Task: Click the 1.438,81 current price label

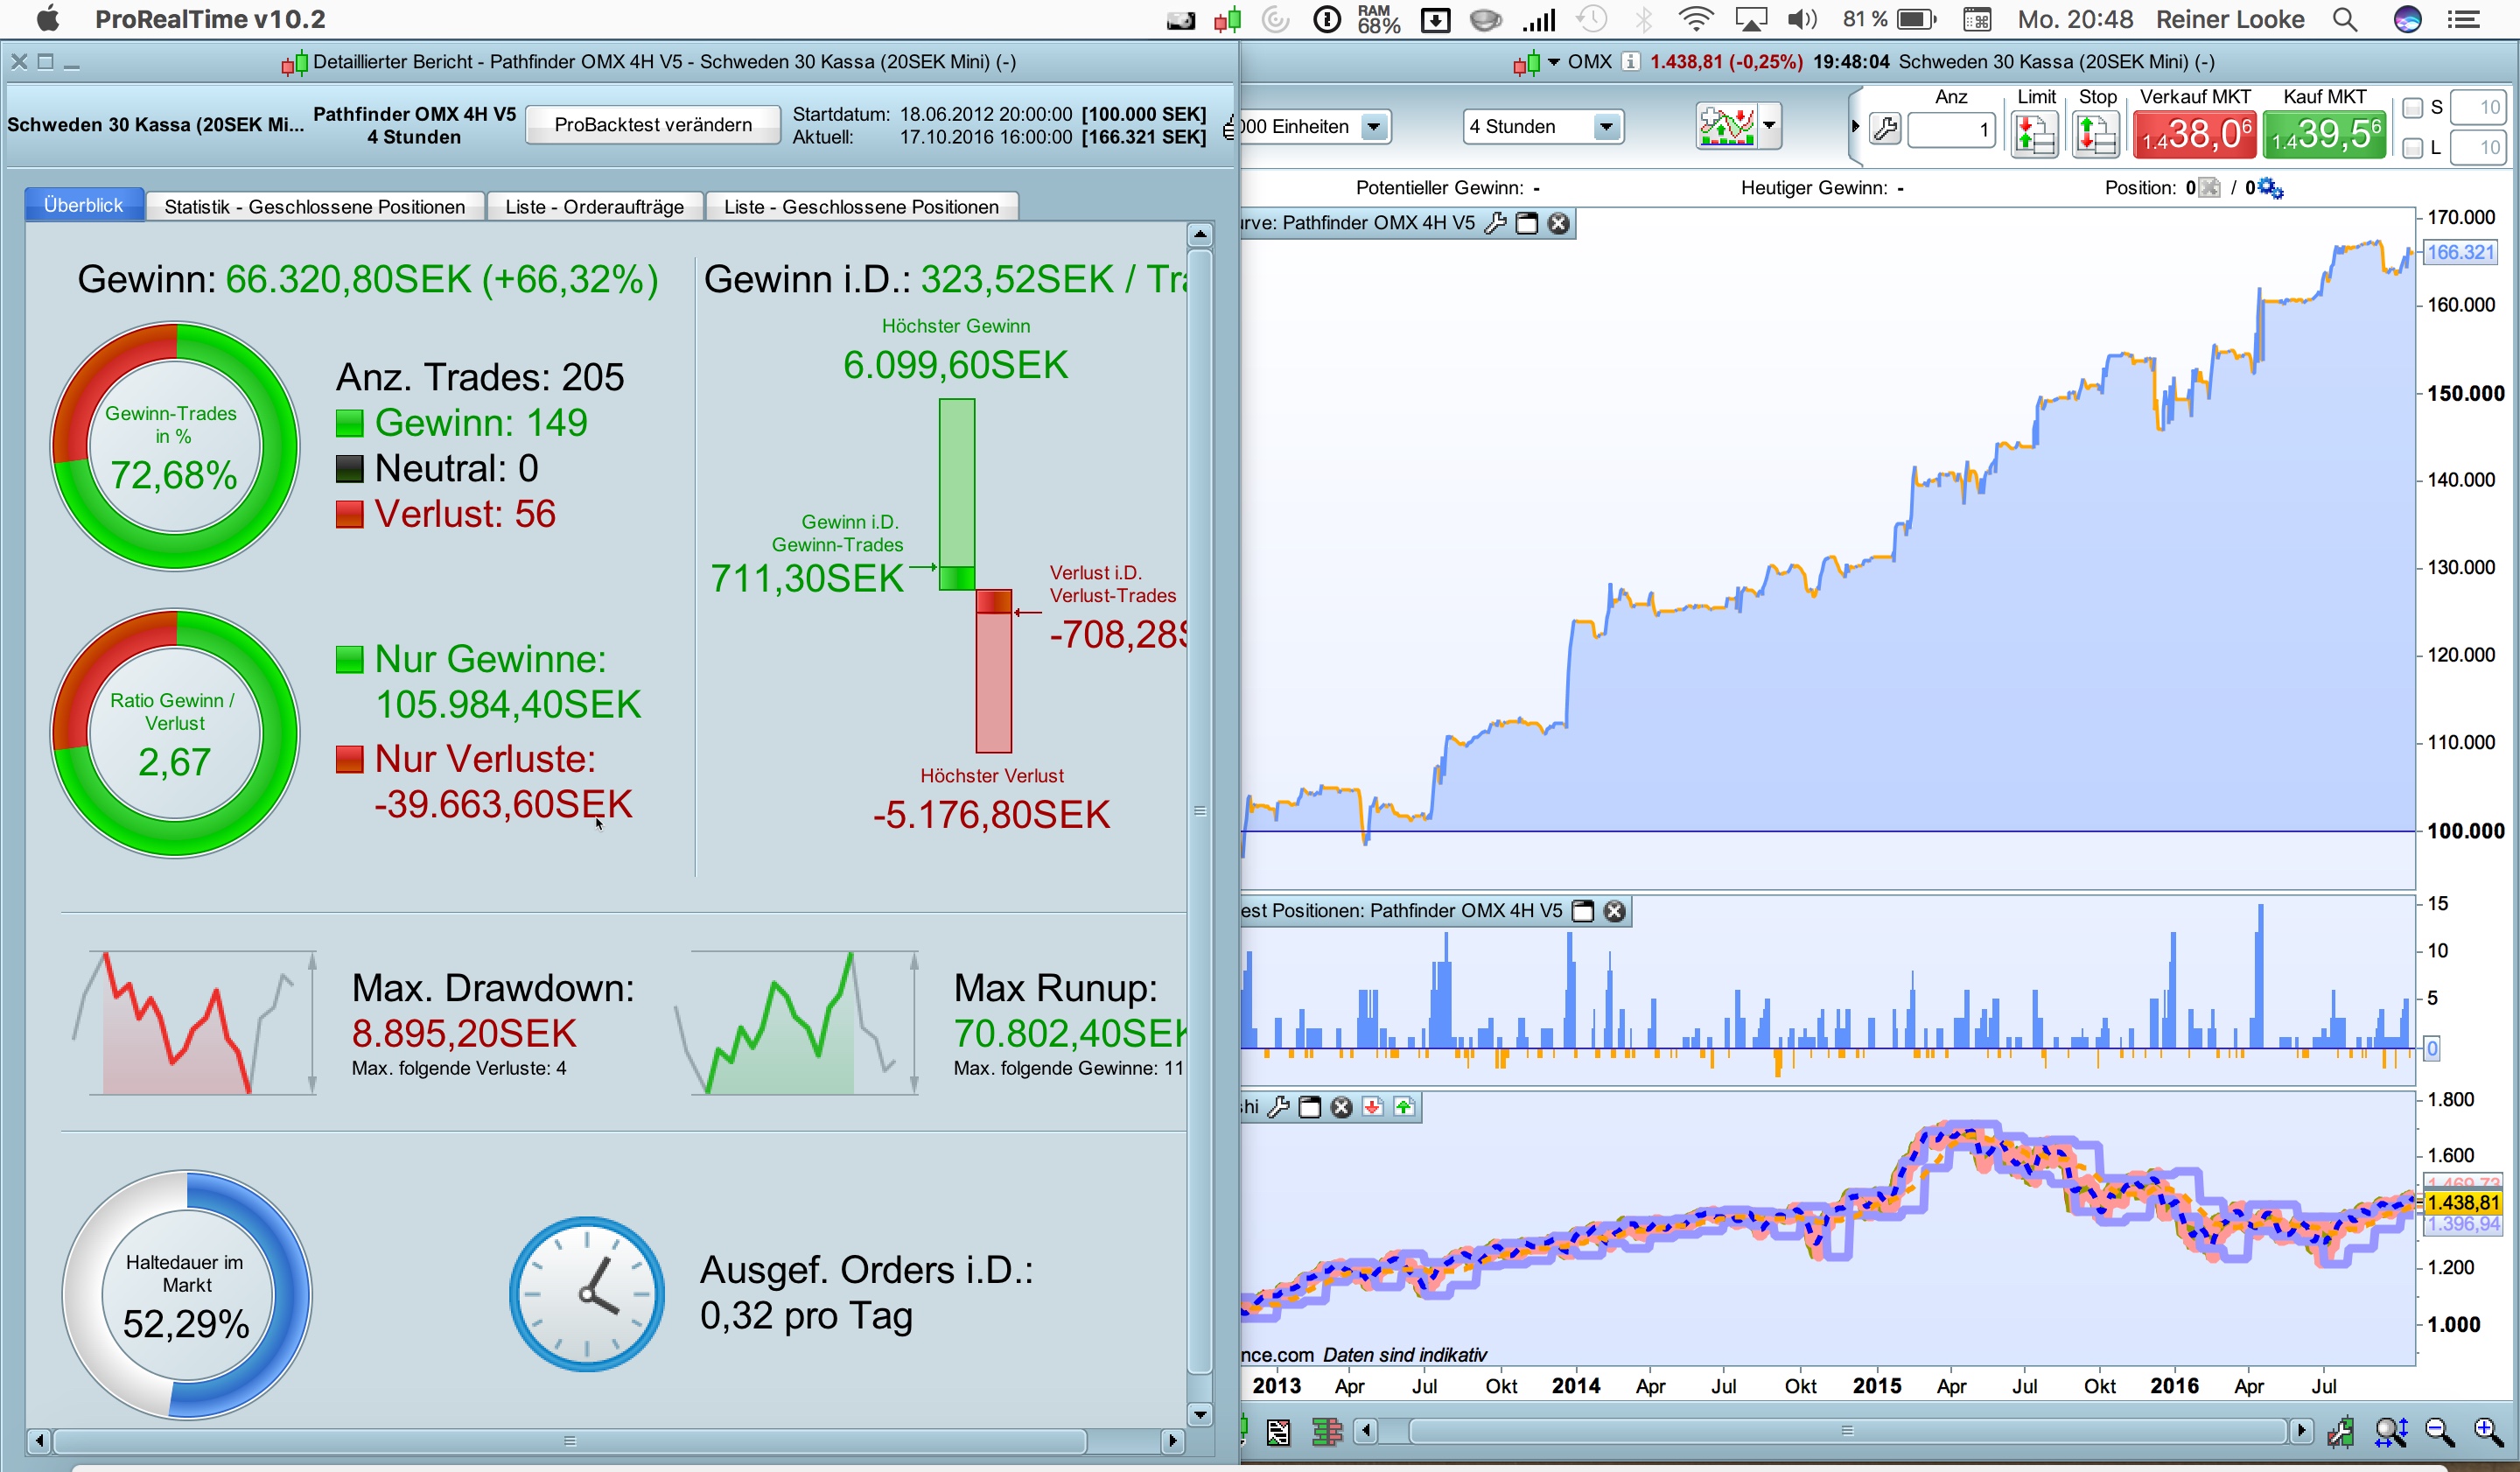Action: click(2463, 1203)
